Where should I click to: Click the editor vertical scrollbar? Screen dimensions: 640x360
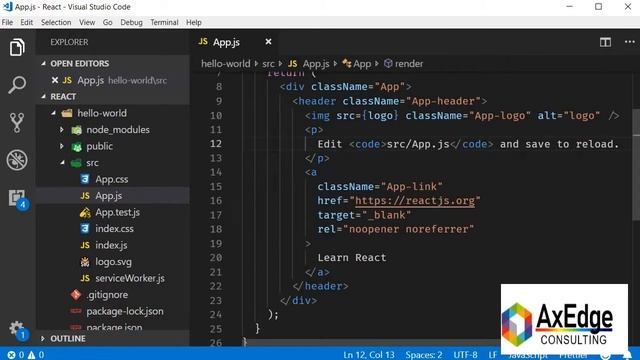(x=636, y=165)
